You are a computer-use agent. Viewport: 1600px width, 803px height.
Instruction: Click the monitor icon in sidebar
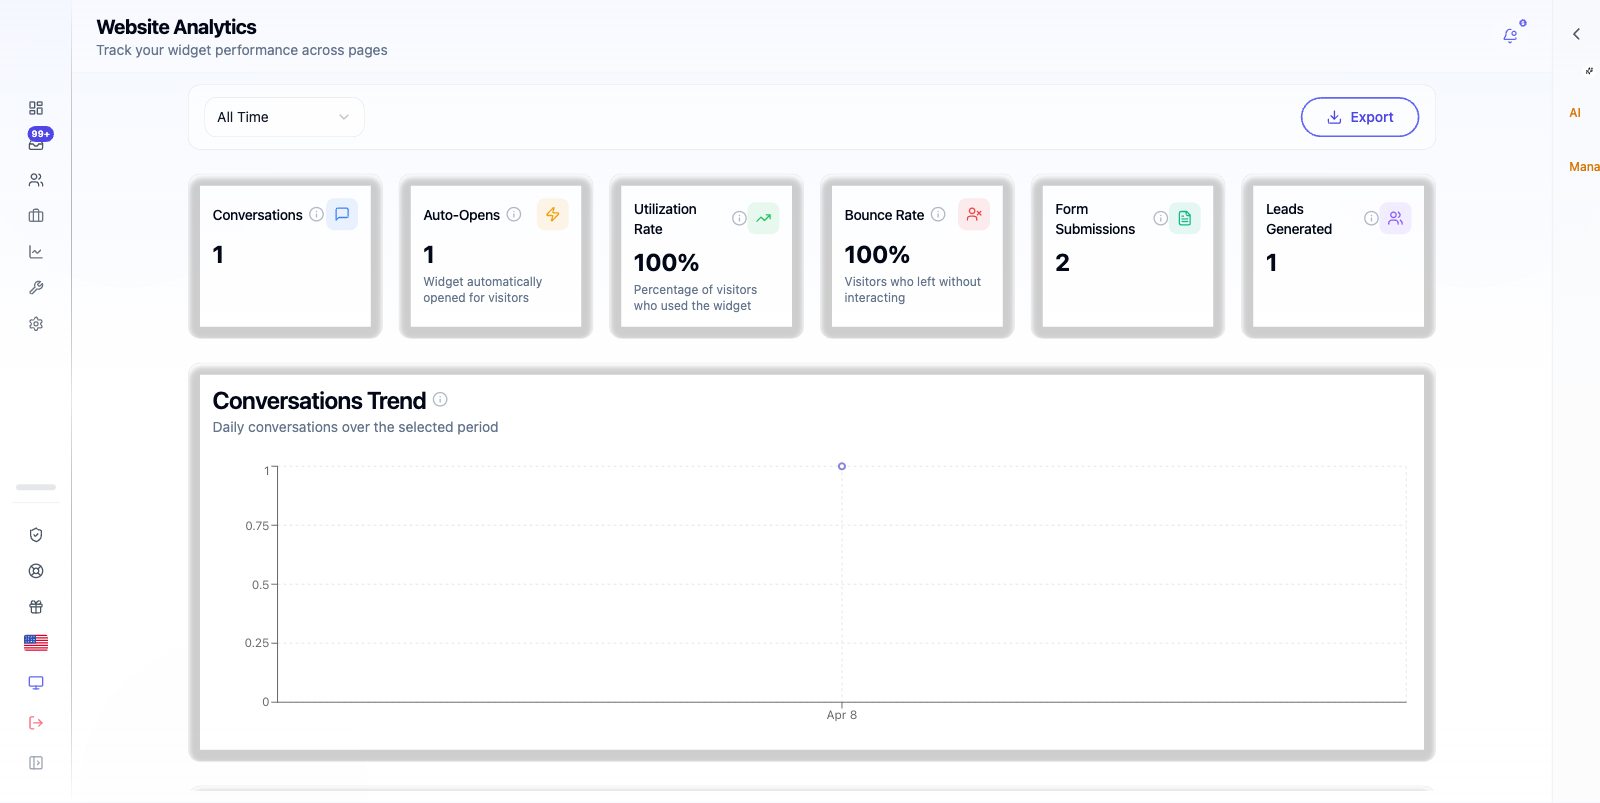tap(36, 683)
